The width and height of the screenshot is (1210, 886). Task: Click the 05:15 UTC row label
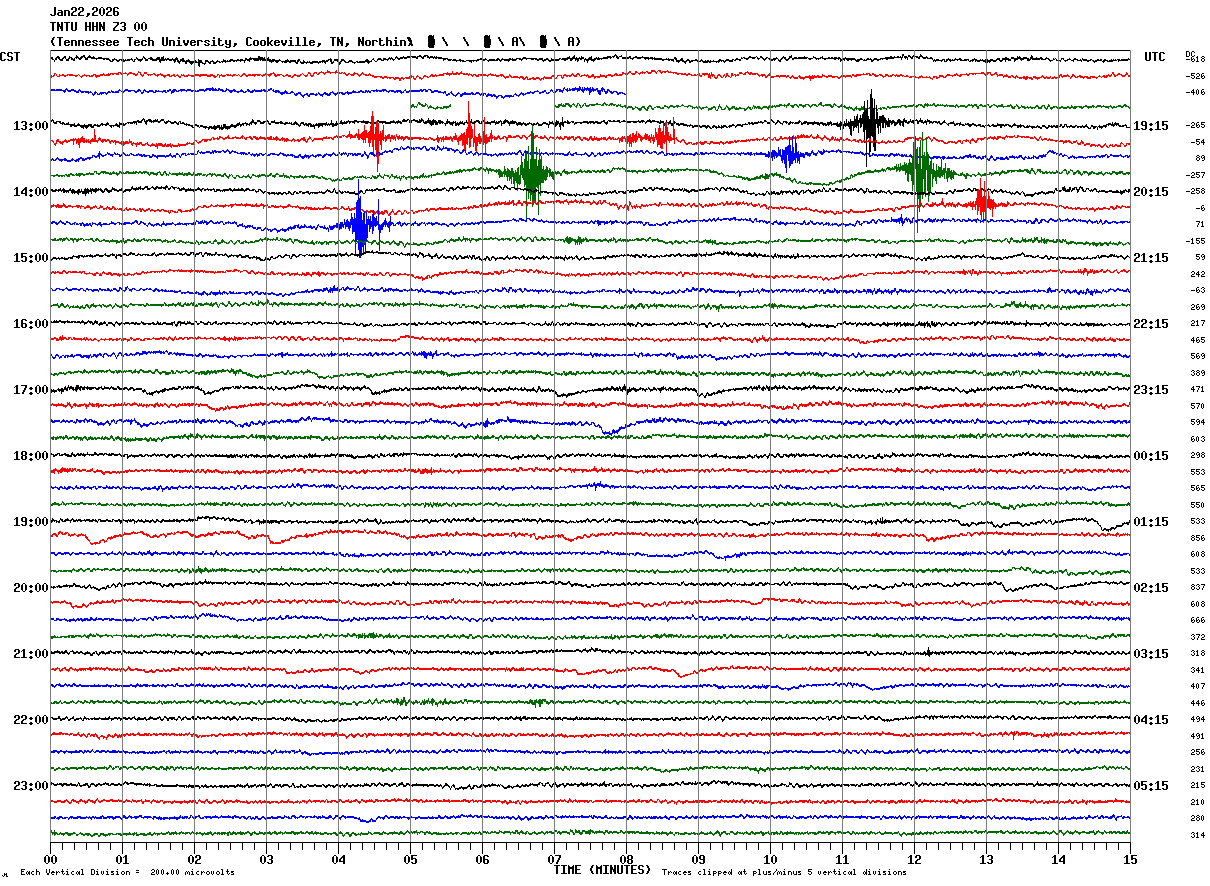pos(1151,785)
